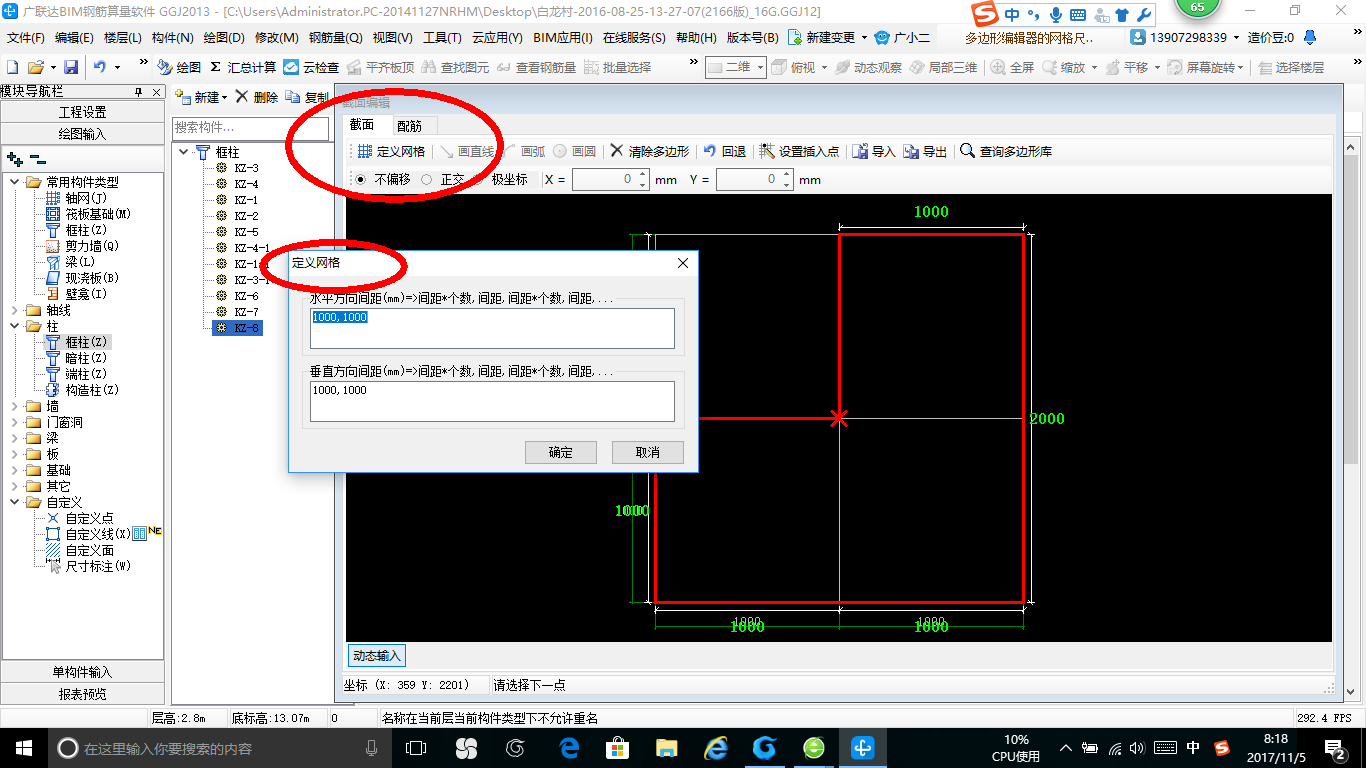The width and height of the screenshot is (1366, 768).
Task: Run 汇总计算 summary calculation
Action: (242, 67)
